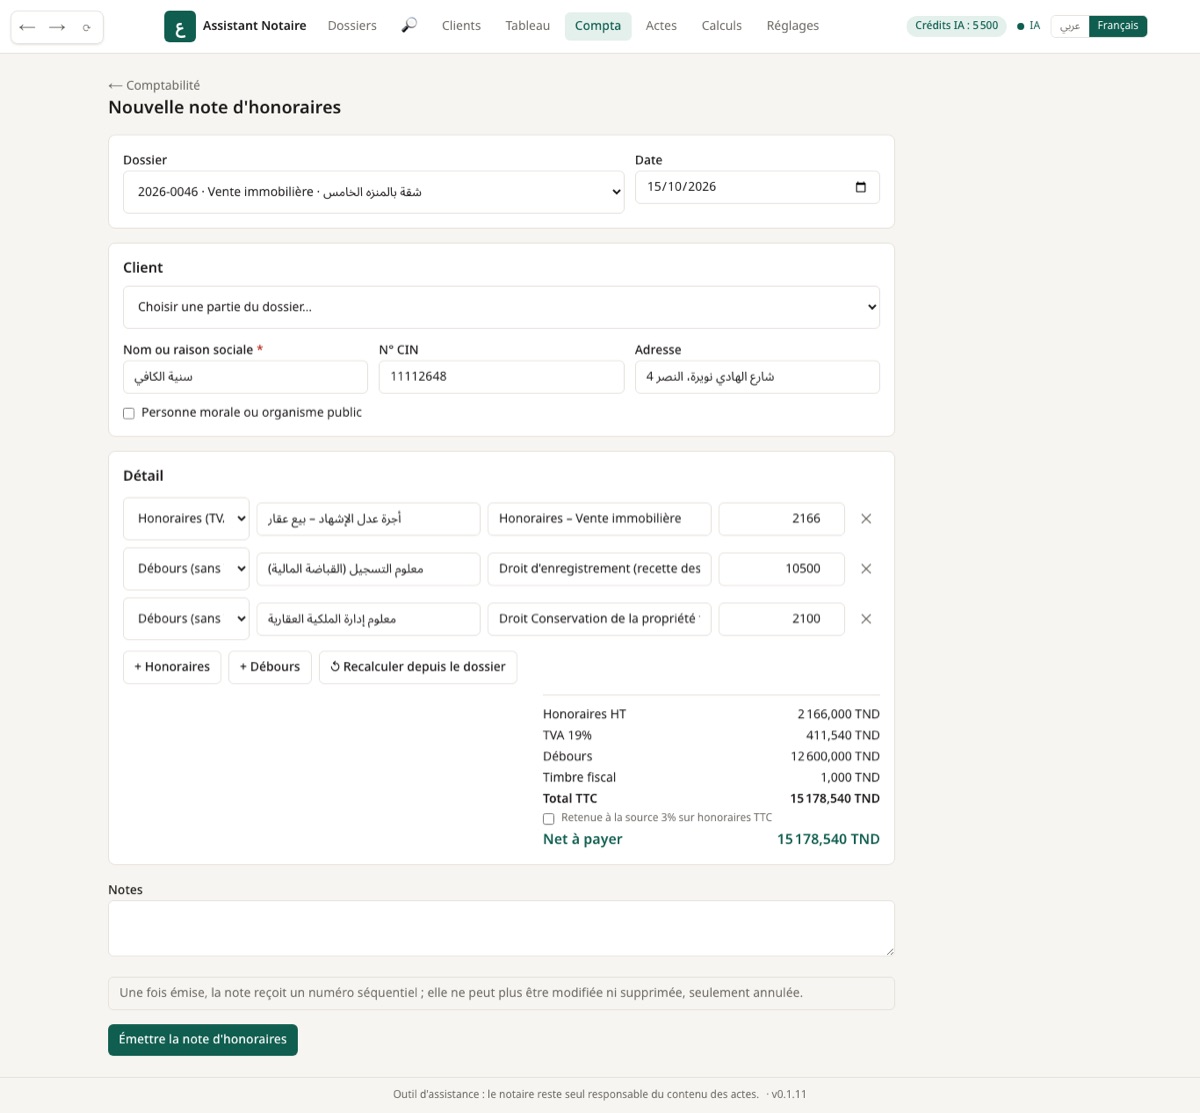Open the date picker calendar icon
The height and width of the screenshot is (1113, 1200).
click(861, 187)
